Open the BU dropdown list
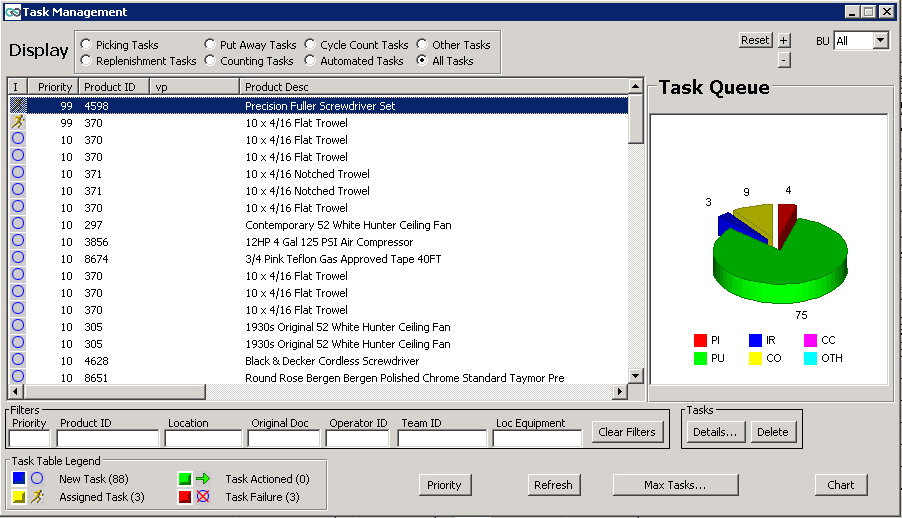Image resolution: width=902 pixels, height=518 pixels. pos(880,41)
